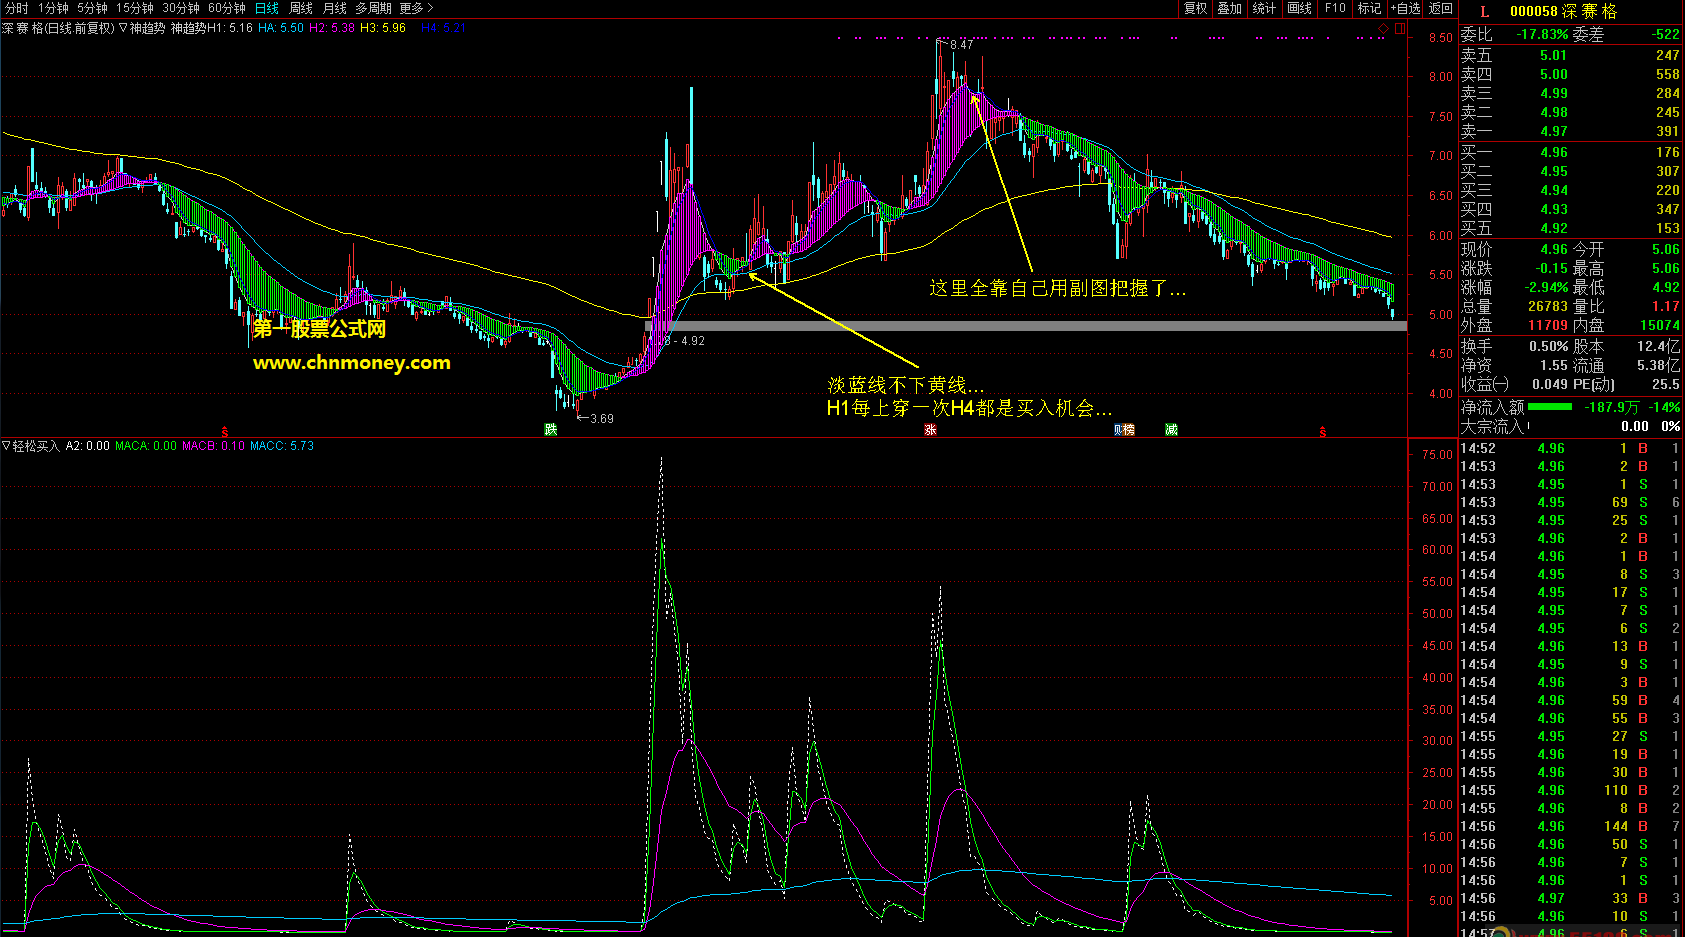Click the 标记 mark button
1685x937 pixels.
(1369, 8)
